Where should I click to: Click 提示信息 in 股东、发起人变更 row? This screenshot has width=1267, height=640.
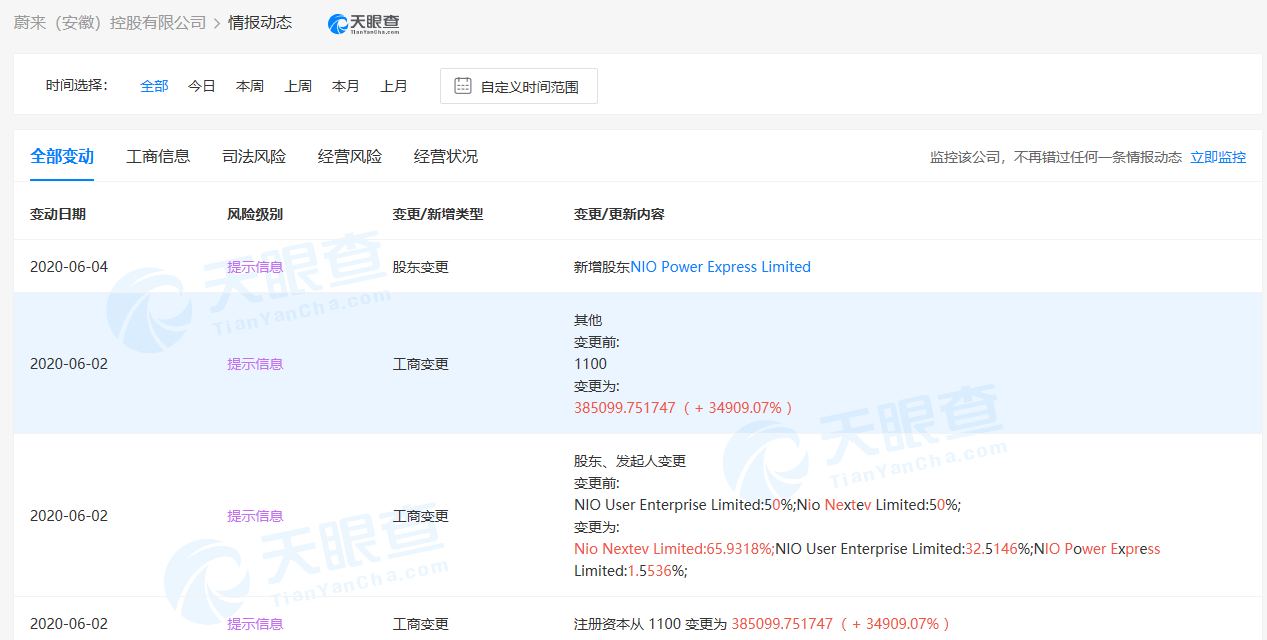point(255,516)
